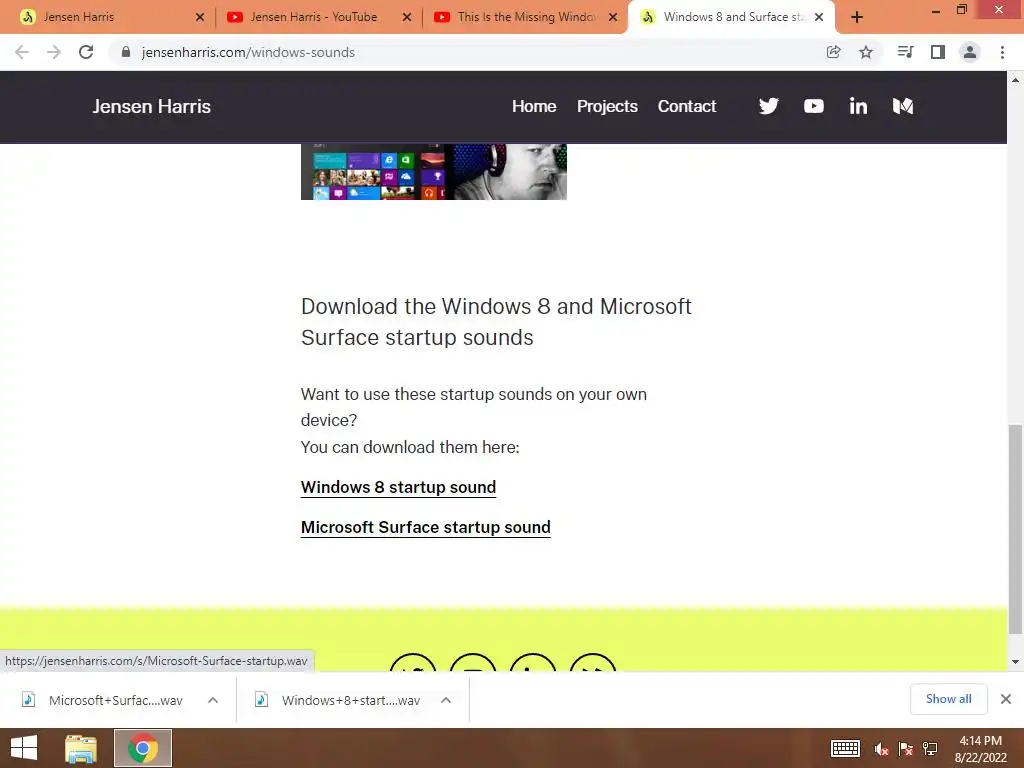Viewport: 1024px width, 768px height.
Task: Bookmark this page with the star icon
Action: [x=866, y=52]
